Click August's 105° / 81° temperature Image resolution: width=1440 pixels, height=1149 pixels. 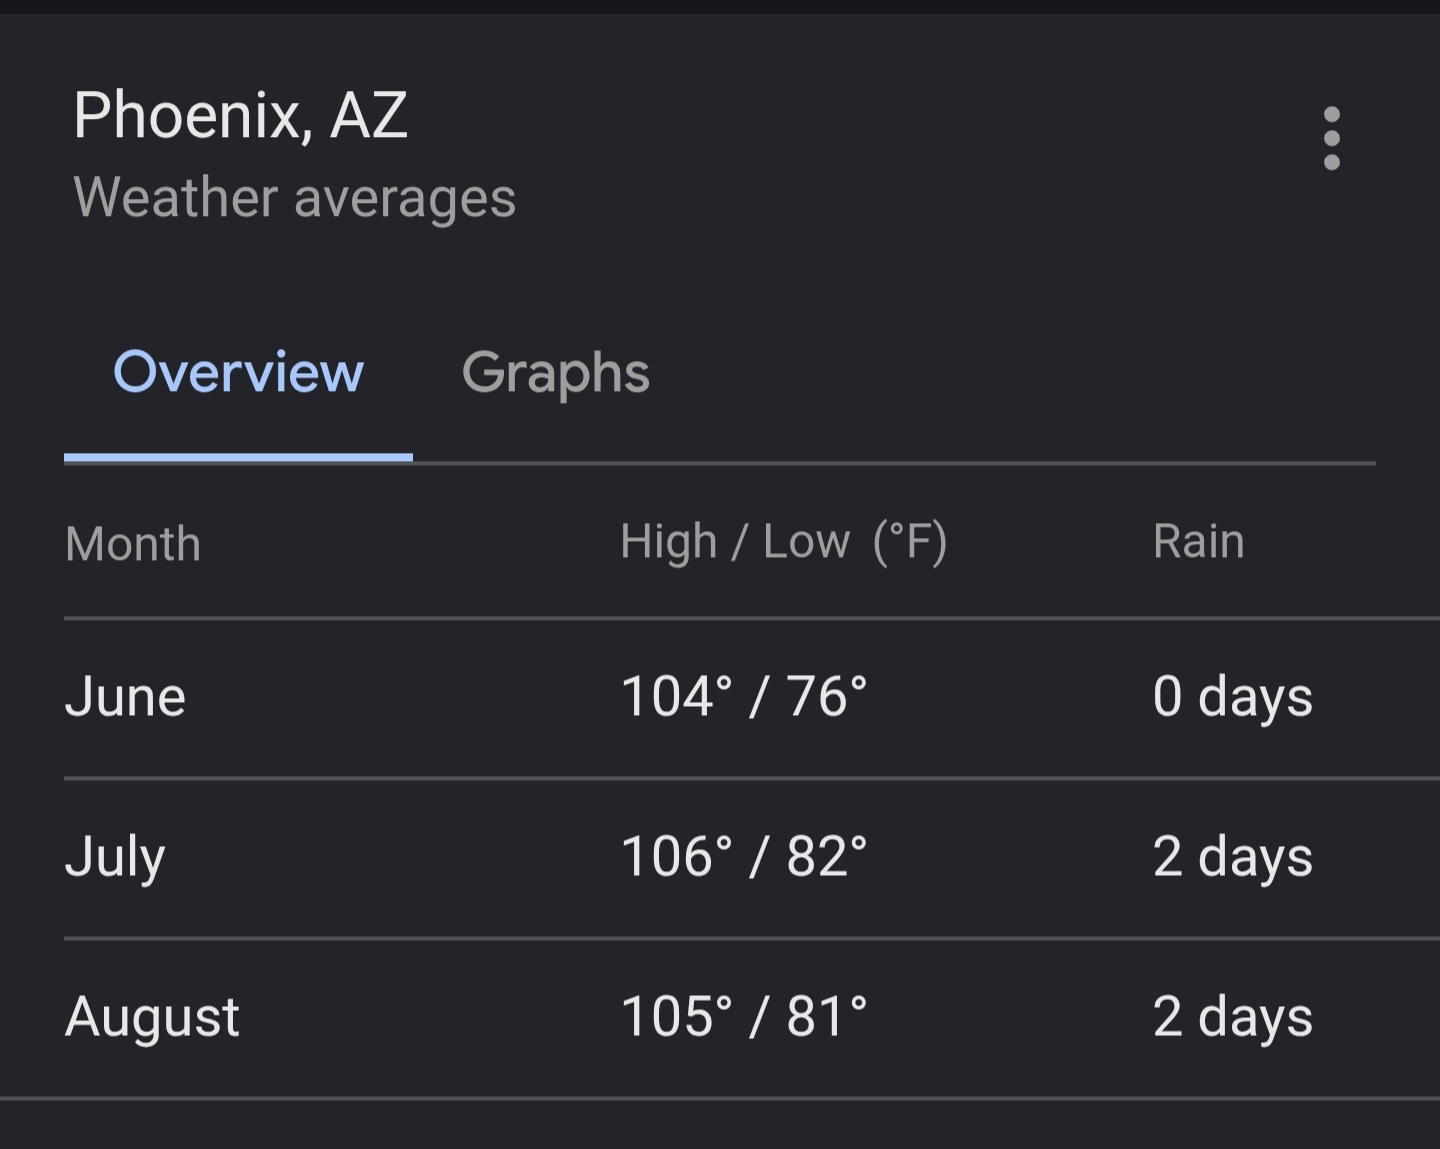pos(744,1016)
